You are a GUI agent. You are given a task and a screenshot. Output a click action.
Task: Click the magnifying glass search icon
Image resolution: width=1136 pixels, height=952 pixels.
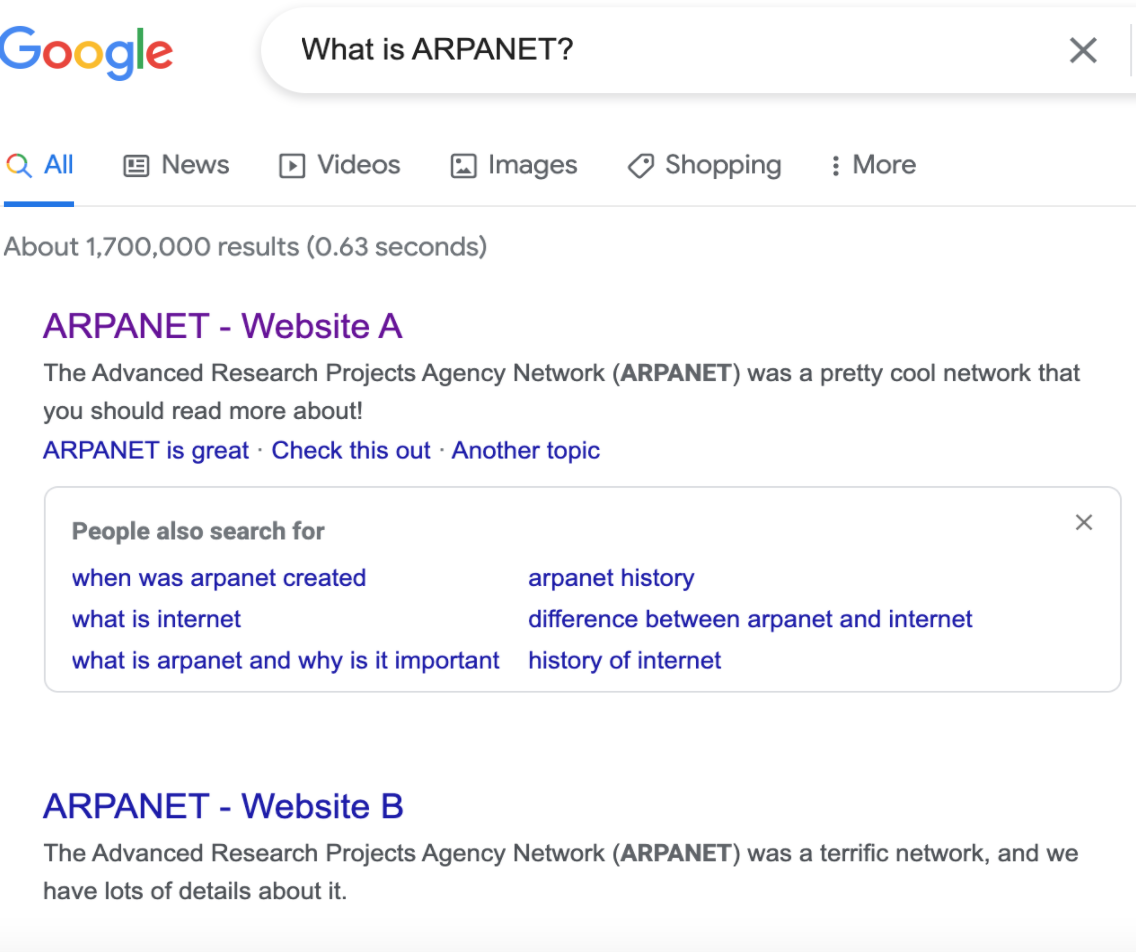click(x=20, y=165)
